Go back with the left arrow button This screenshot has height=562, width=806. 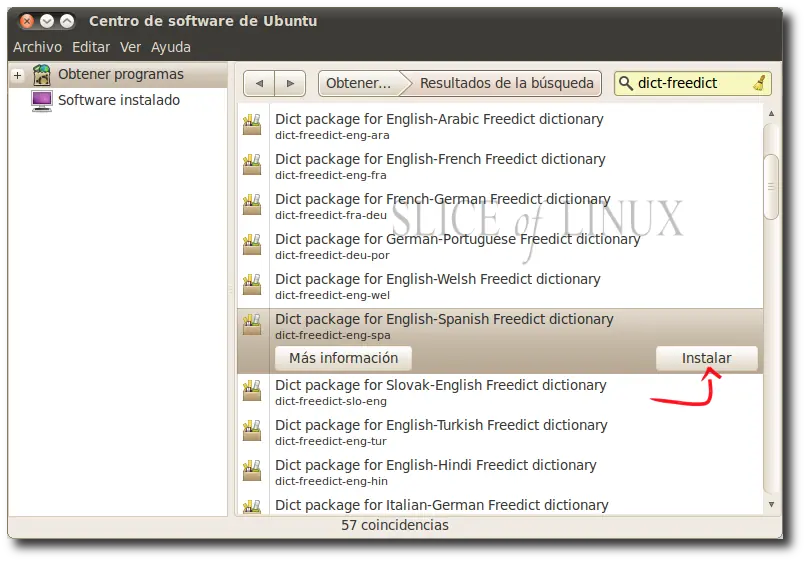click(259, 83)
